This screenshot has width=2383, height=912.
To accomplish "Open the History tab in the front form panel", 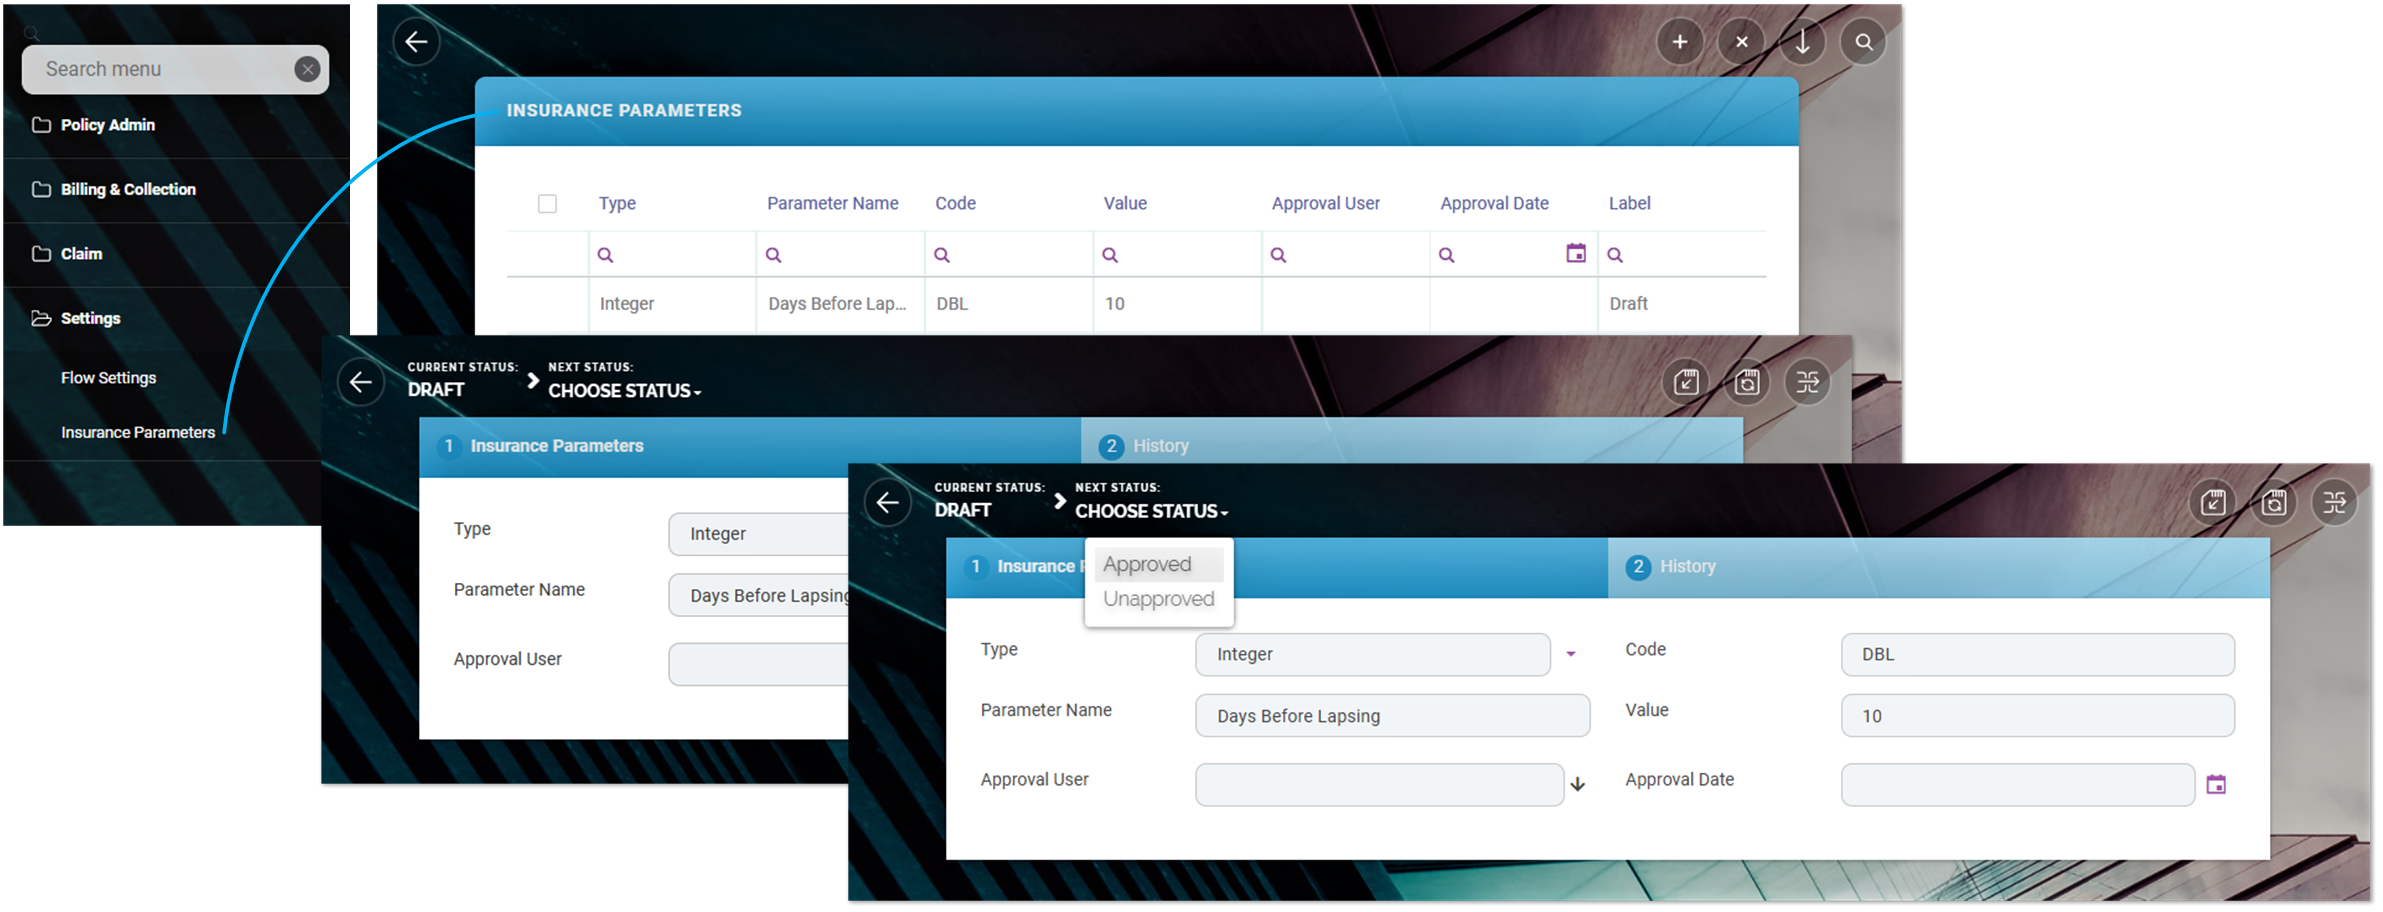I will click(1939, 567).
